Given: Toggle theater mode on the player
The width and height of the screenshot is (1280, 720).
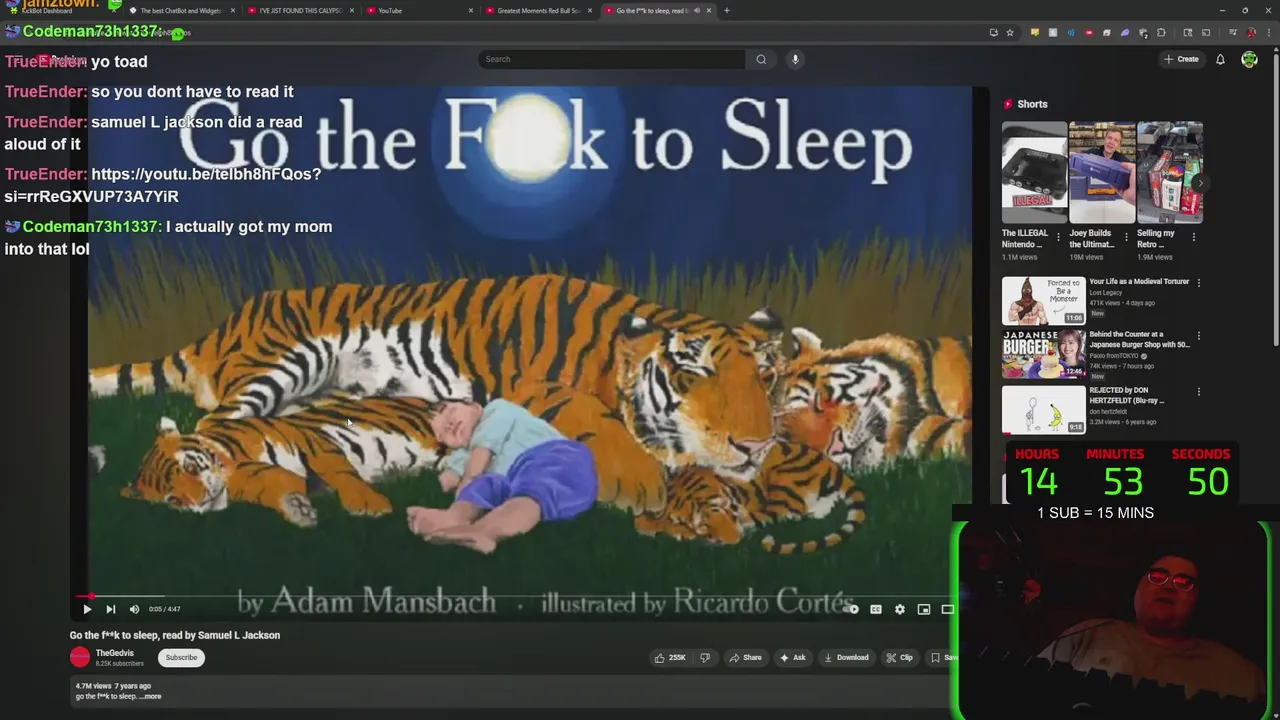Looking at the screenshot, I should point(948,609).
